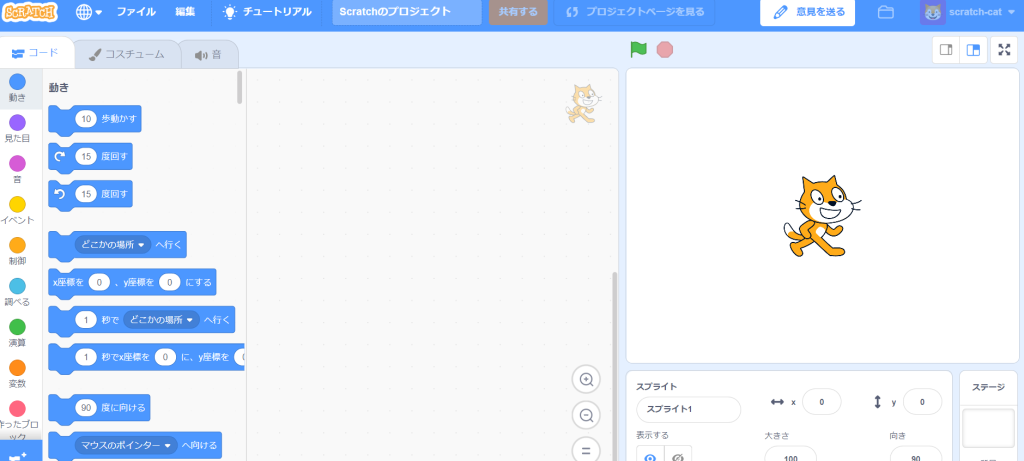Image resolution: width=1024 pixels, height=461 pixels.
Task: Stop project with the red stop icon
Action: coord(665,50)
